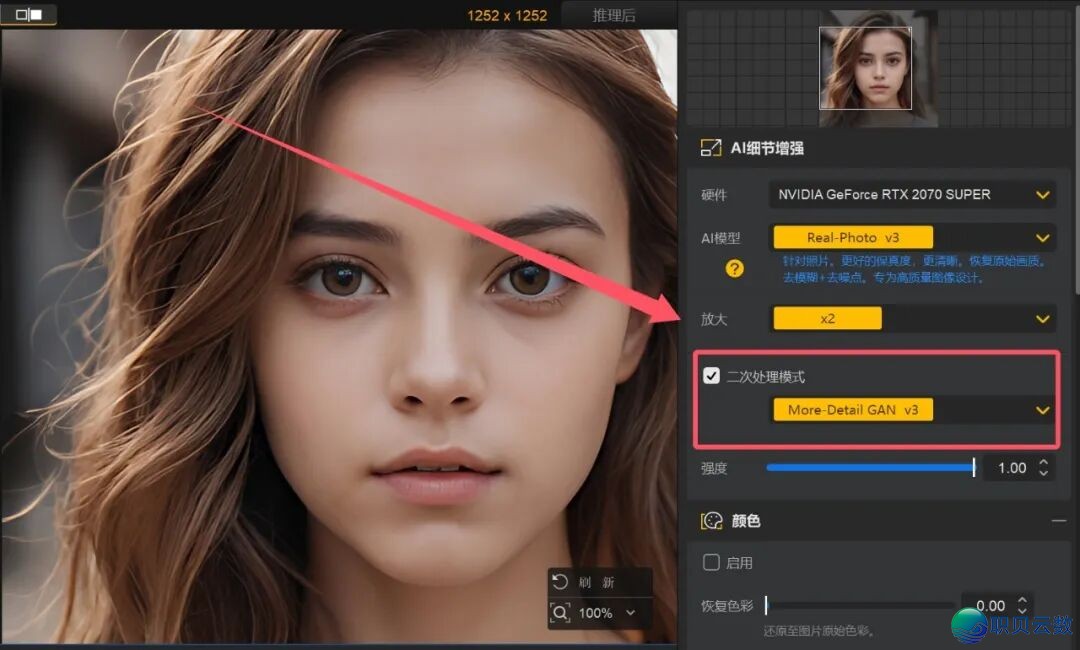
Task: Expand the AI模型 Real-Photo v3 dropdown
Action: click(x=1043, y=237)
